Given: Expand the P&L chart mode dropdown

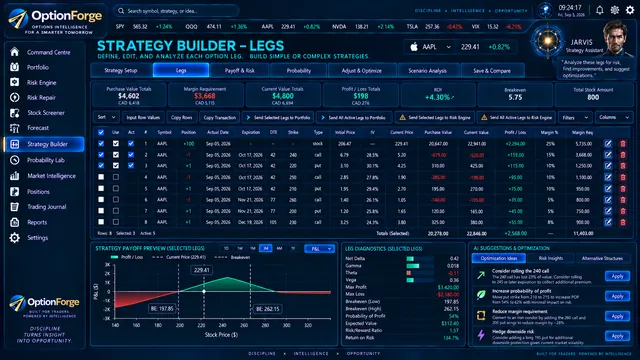Looking at the screenshot, I should (x=319, y=249).
